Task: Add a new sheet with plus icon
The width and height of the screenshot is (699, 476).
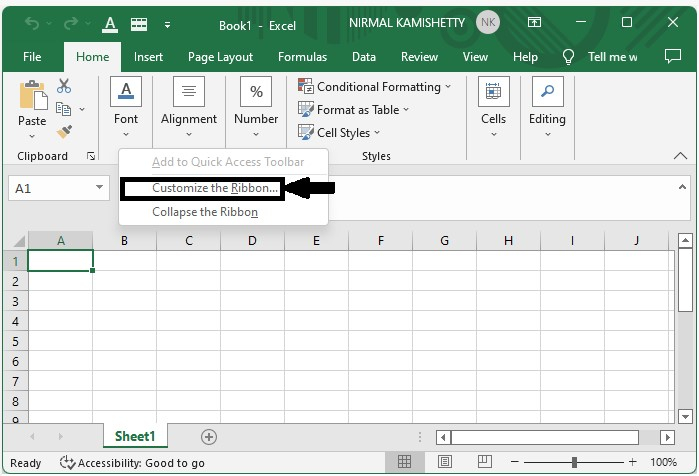Action: (x=209, y=437)
